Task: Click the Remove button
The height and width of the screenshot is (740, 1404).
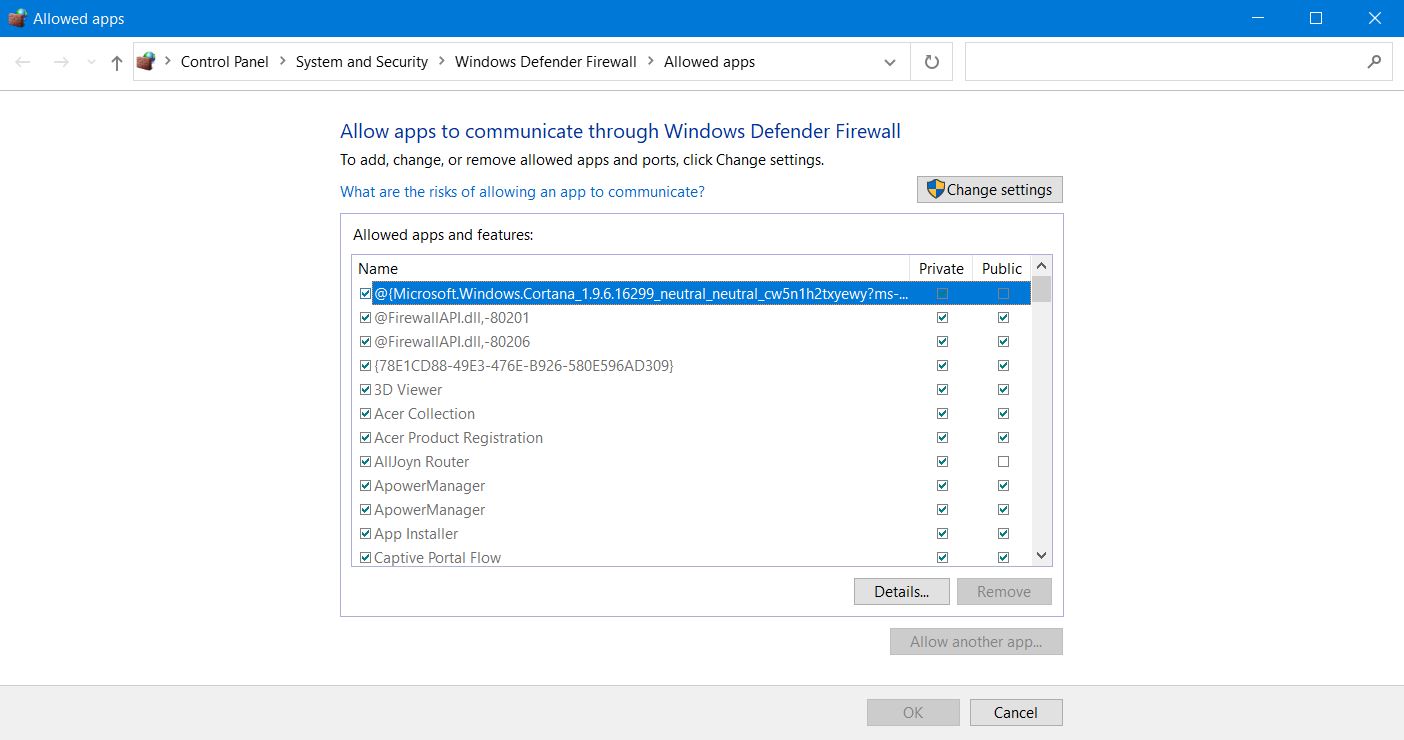Action: point(1004,592)
